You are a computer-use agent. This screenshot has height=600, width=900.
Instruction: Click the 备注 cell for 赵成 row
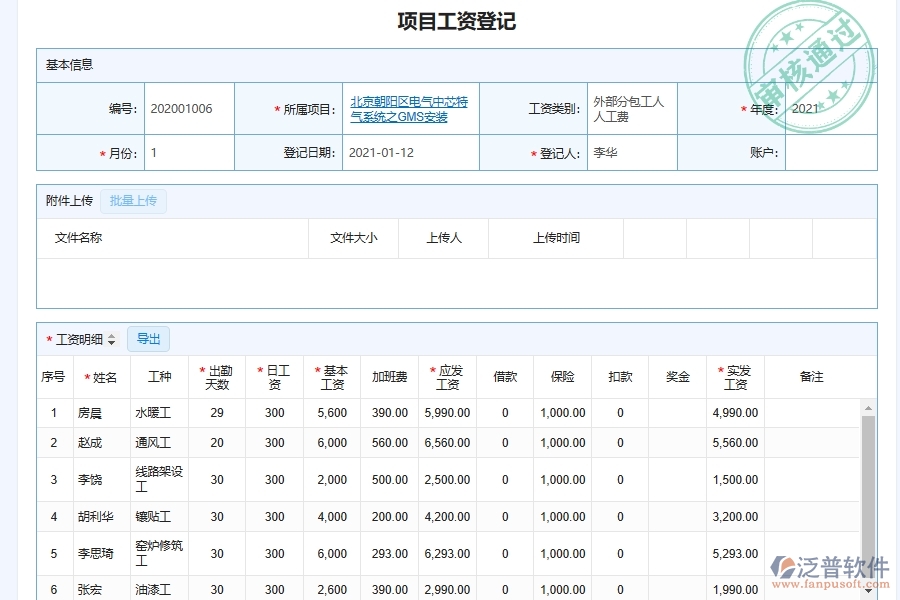pyautogui.click(x=811, y=443)
